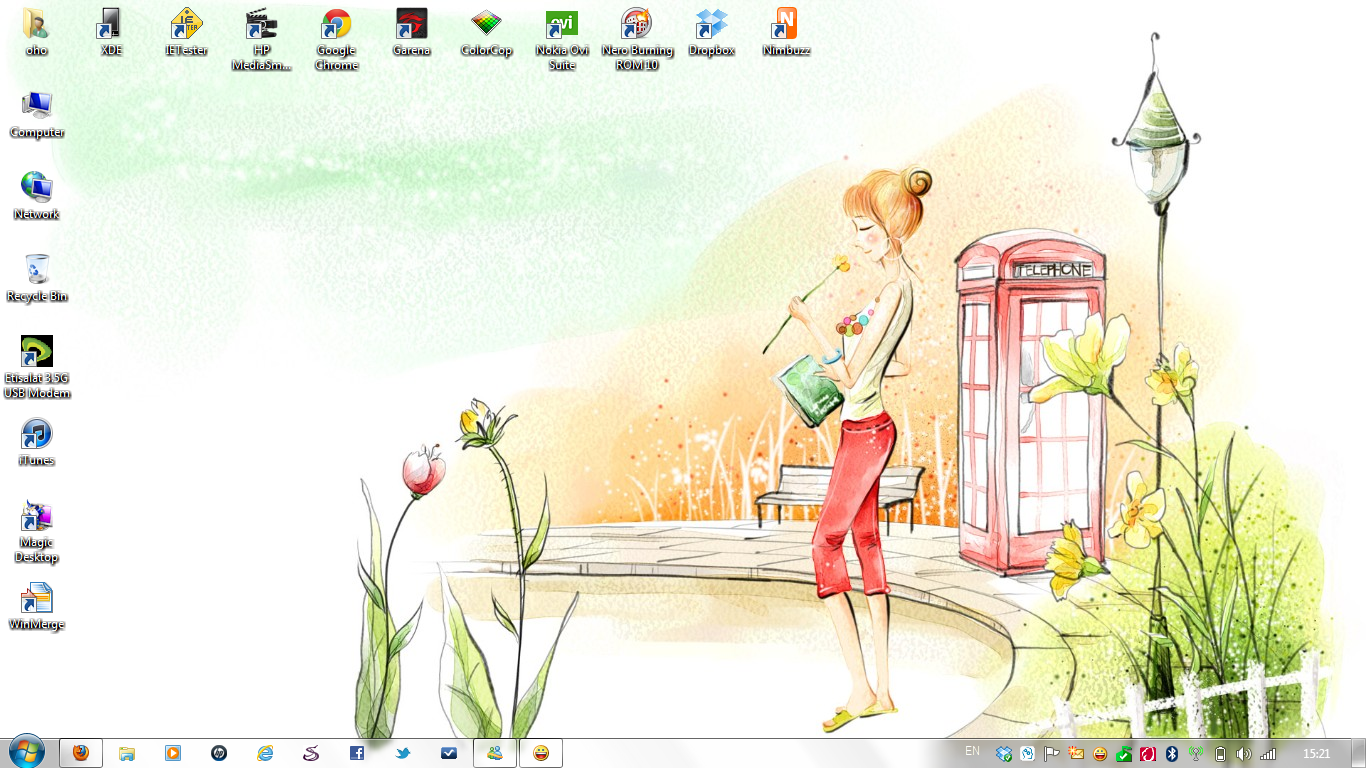
Task: Select the Nero Burning ROM 10 icon
Action: point(637,25)
